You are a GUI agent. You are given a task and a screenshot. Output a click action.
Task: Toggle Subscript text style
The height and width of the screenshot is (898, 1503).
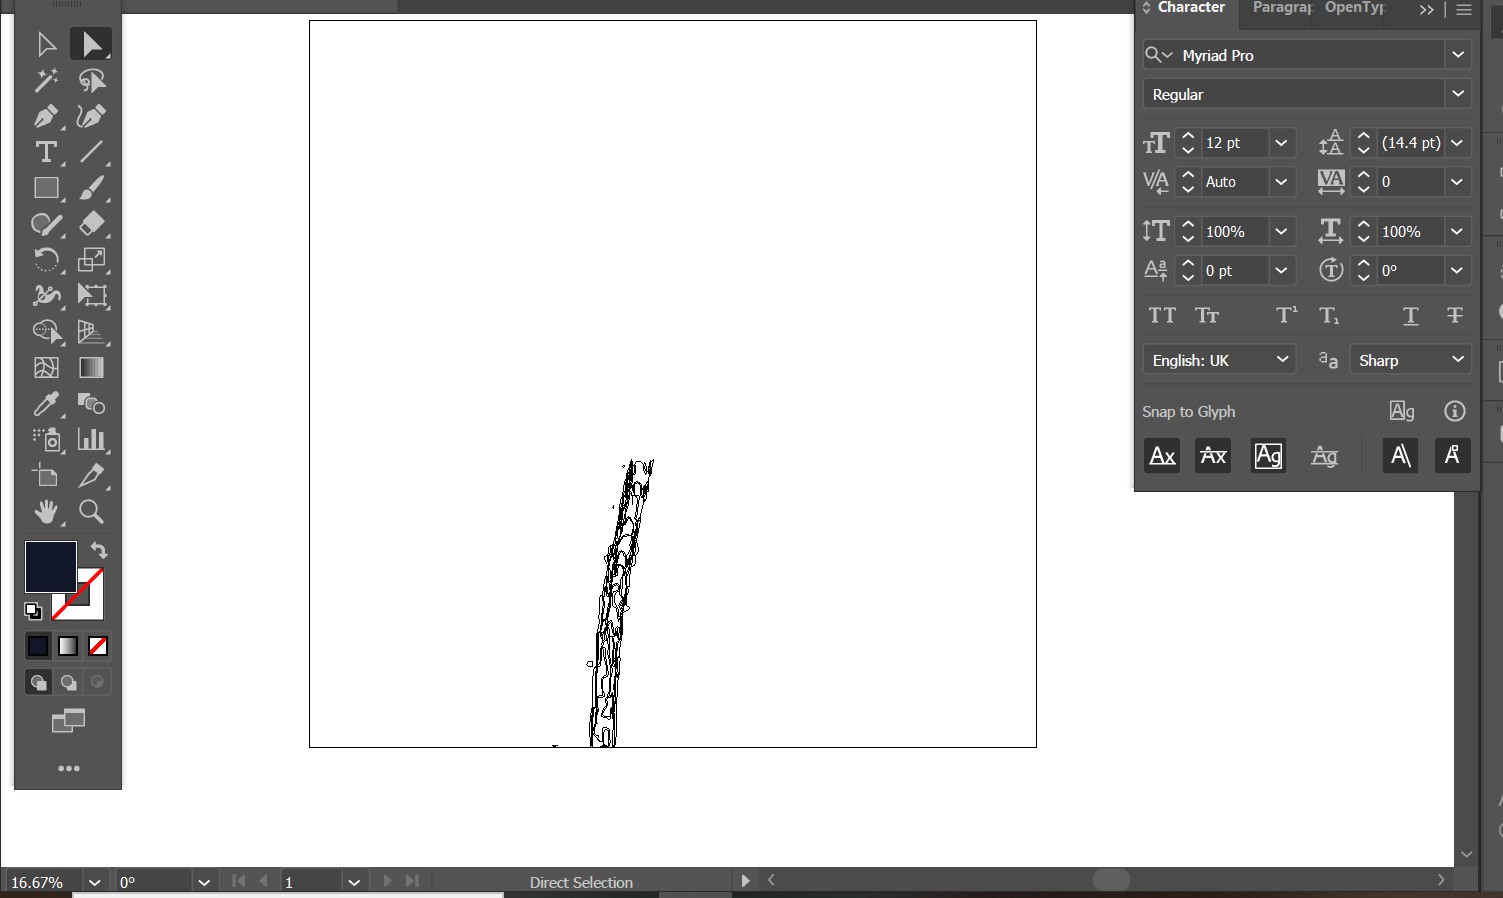1329,316
